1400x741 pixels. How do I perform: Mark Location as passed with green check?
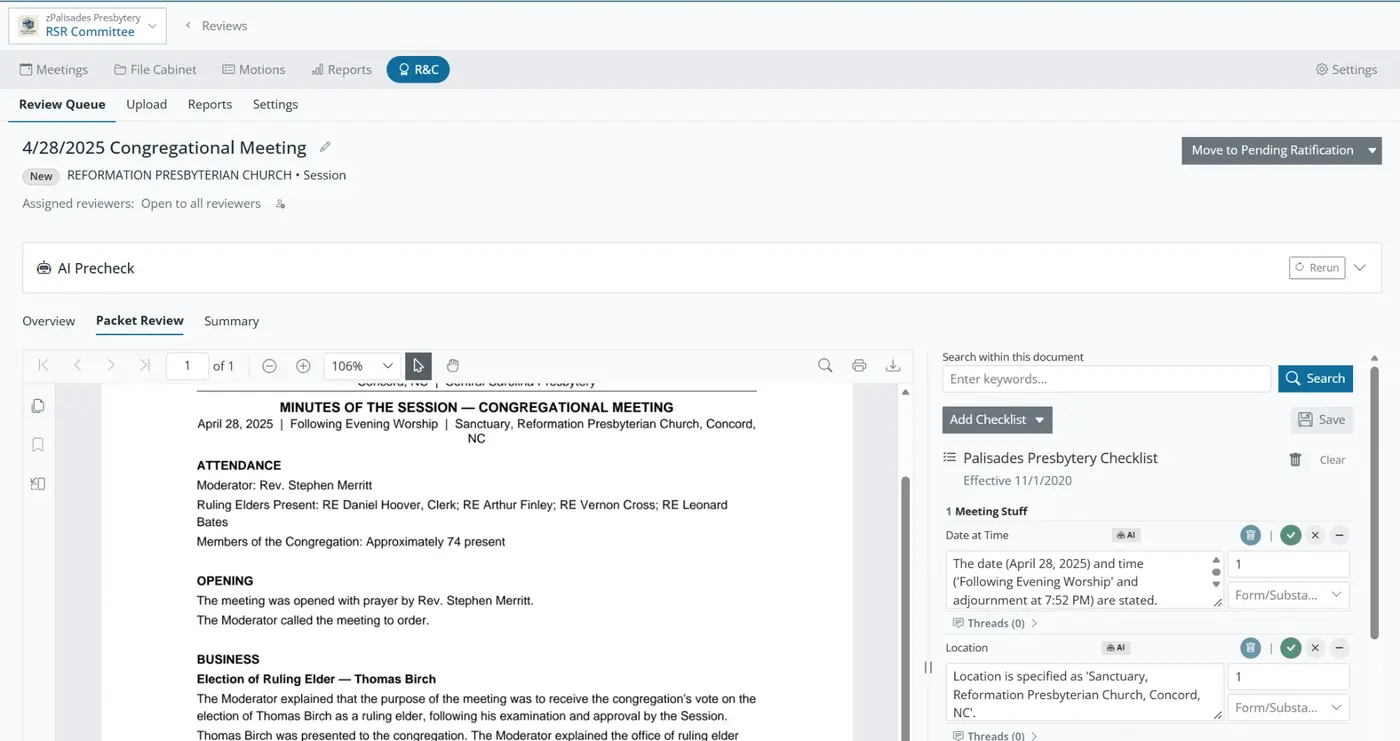pos(1291,648)
